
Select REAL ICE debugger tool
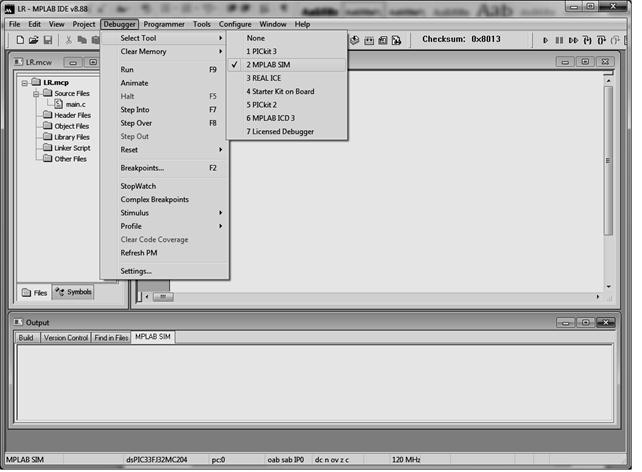287,78
